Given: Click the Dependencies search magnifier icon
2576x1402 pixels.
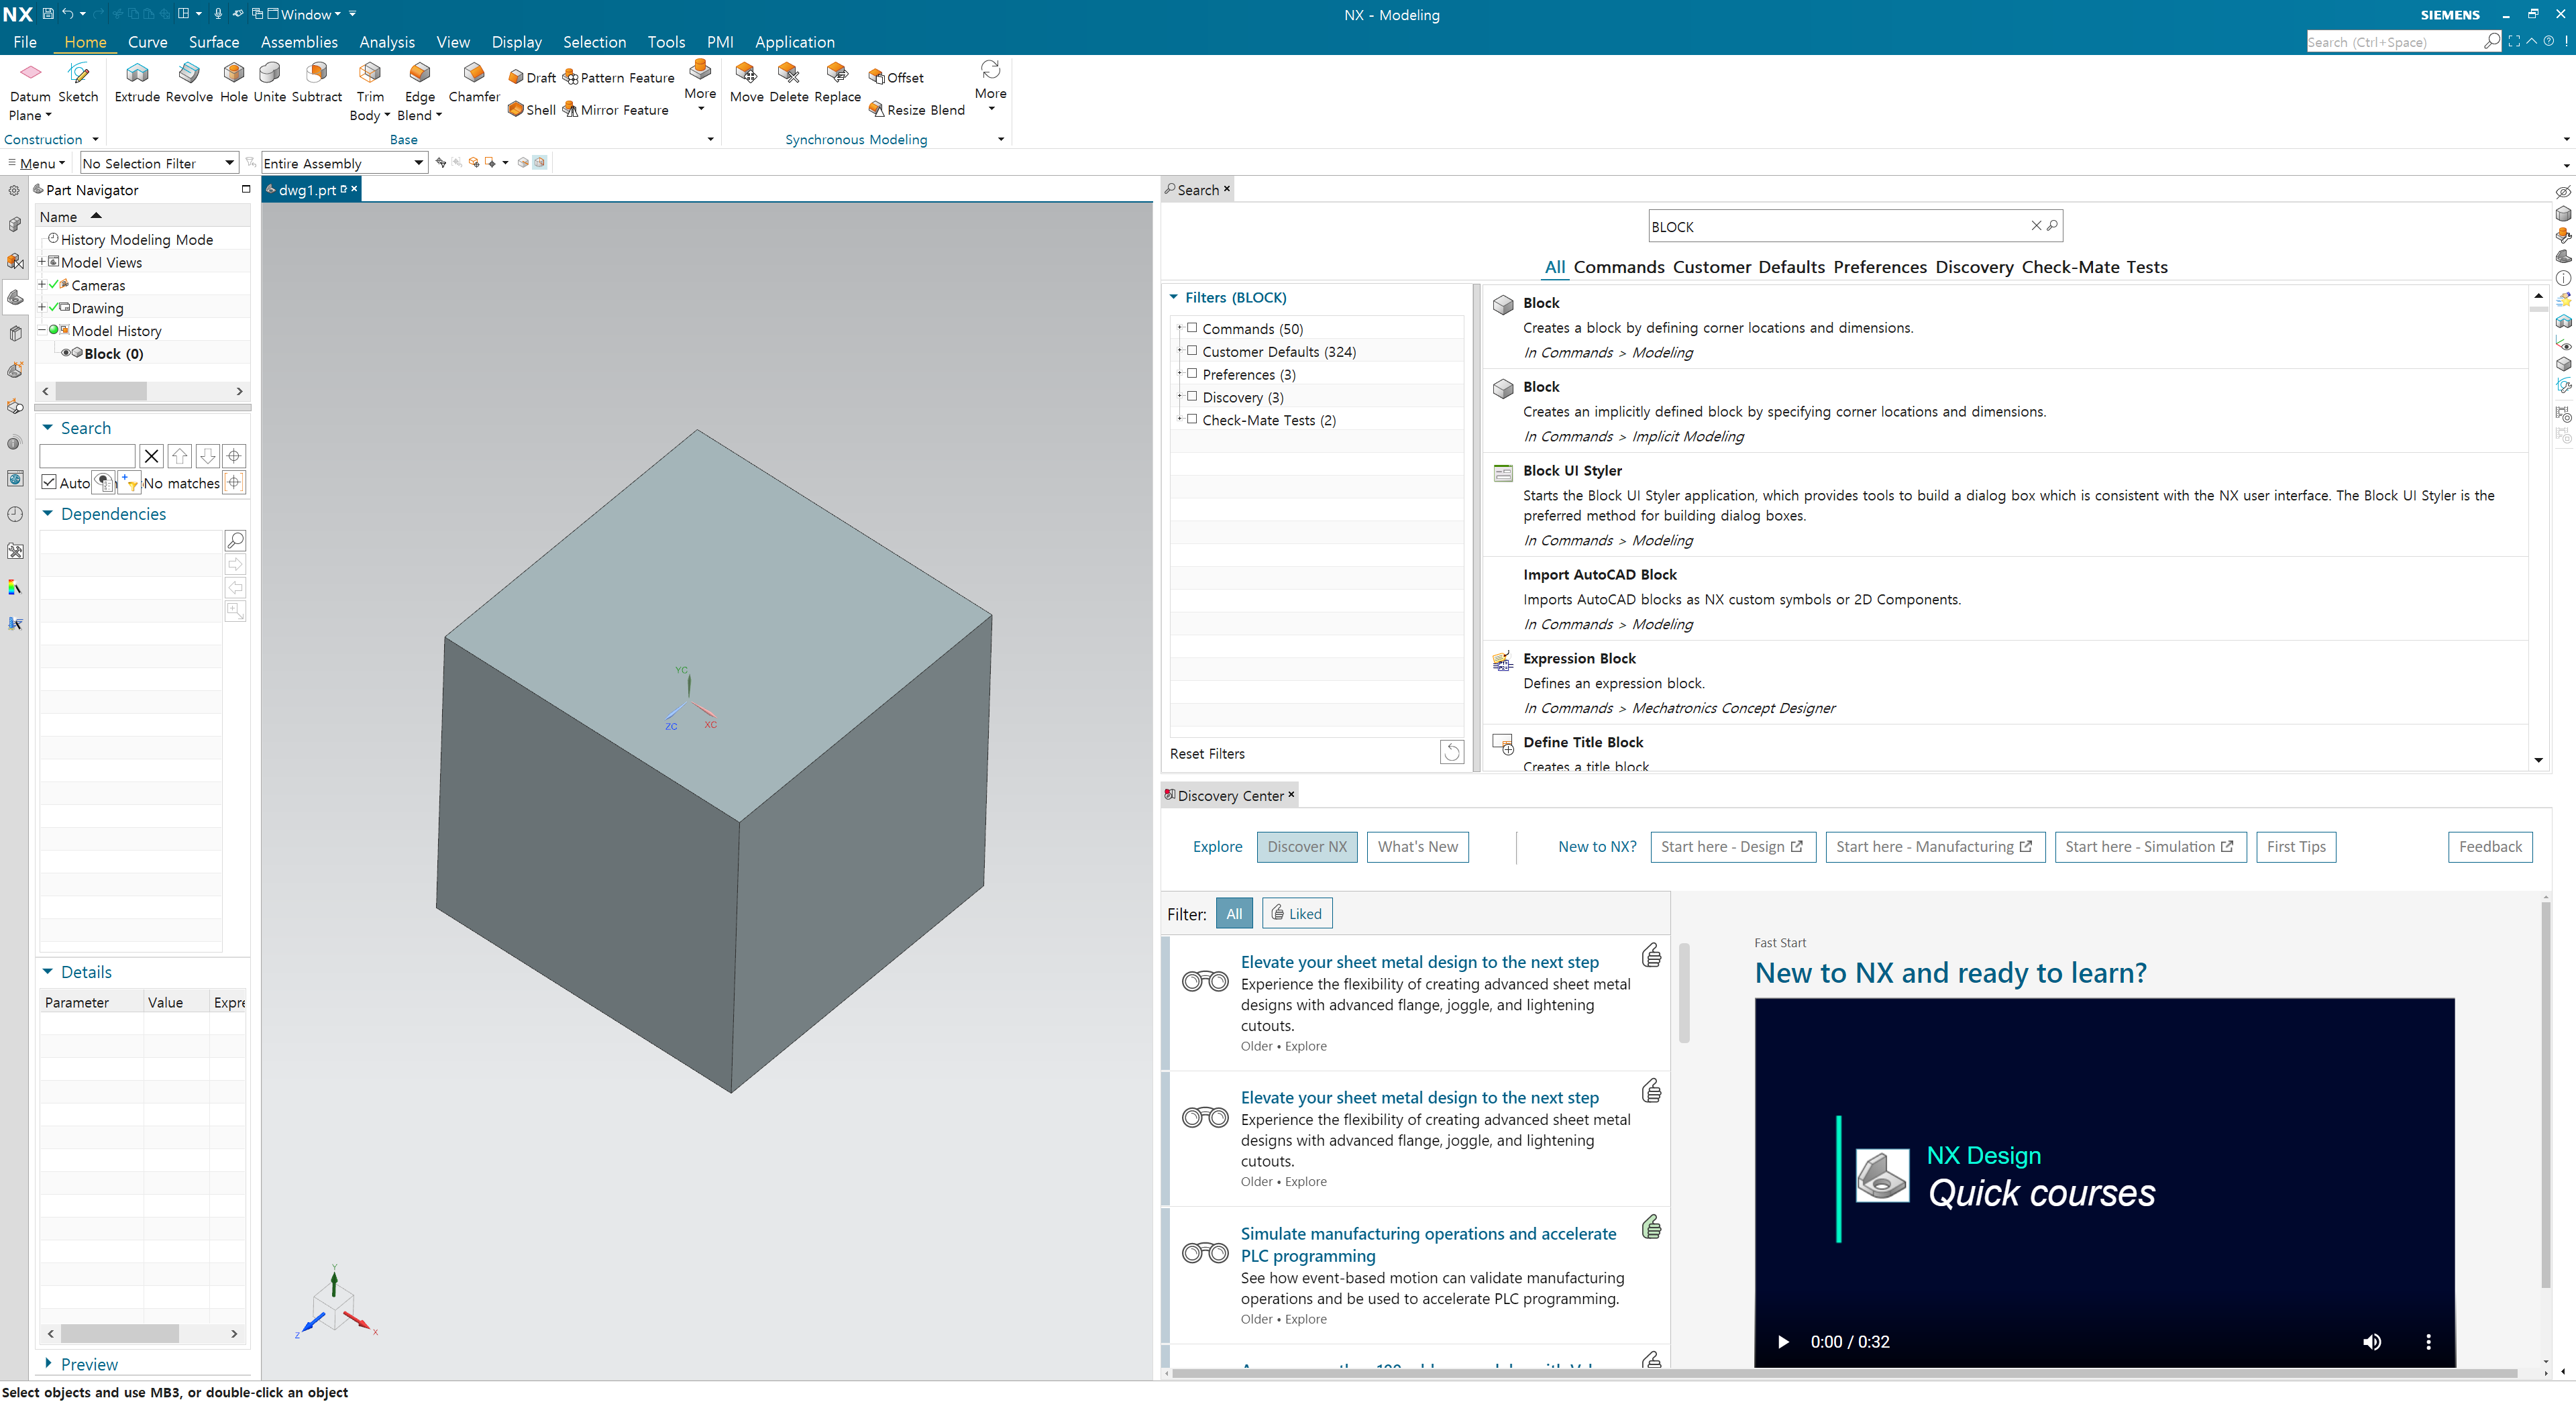Looking at the screenshot, I should tap(236, 540).
